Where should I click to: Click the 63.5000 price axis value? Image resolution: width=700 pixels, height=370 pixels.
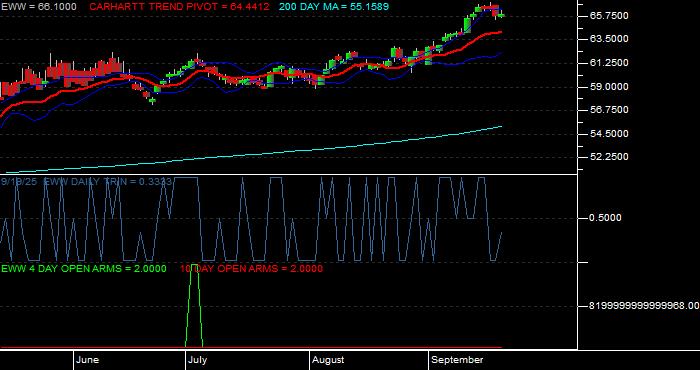(609, 39)
